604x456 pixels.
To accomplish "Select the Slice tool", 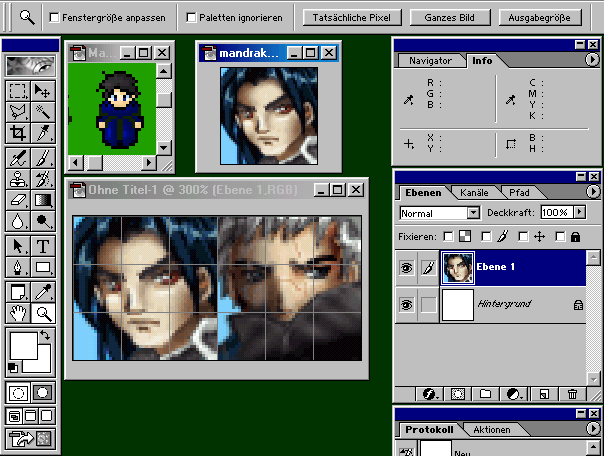I will tap(43, 133).
